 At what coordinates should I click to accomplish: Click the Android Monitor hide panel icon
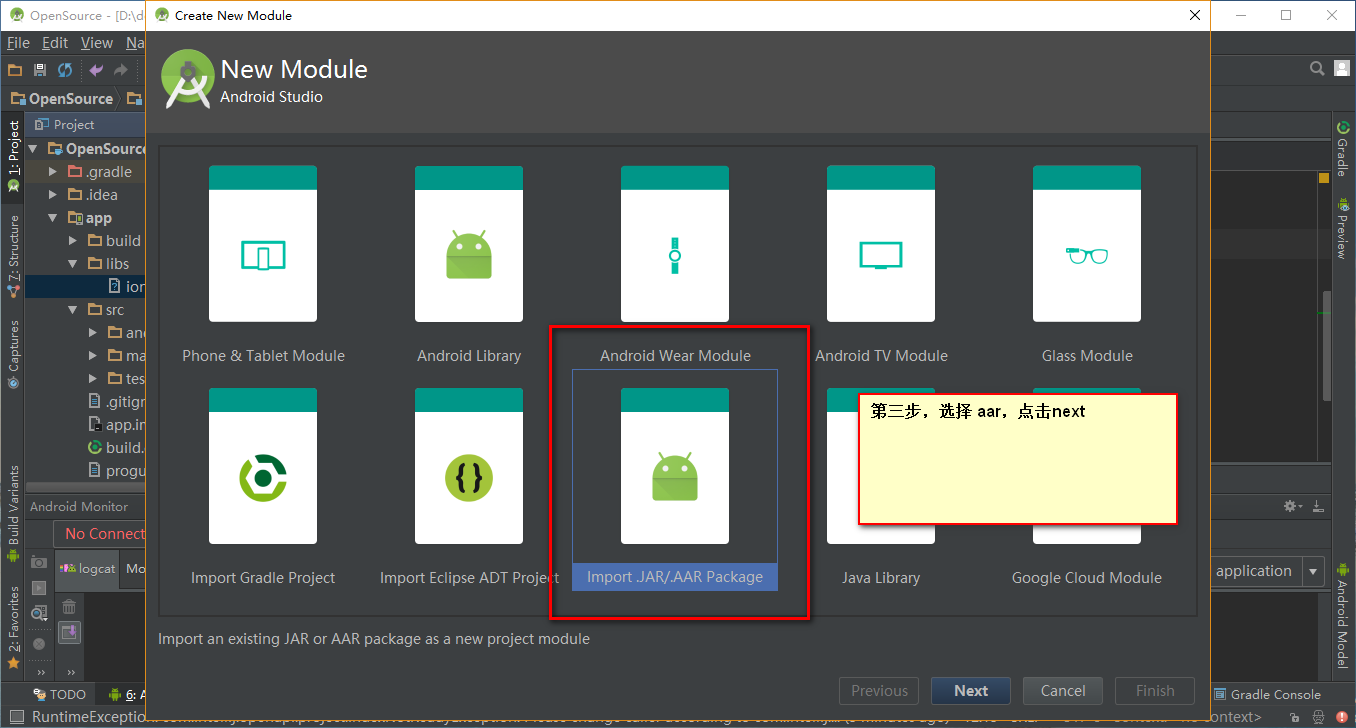coord(1317,507)
